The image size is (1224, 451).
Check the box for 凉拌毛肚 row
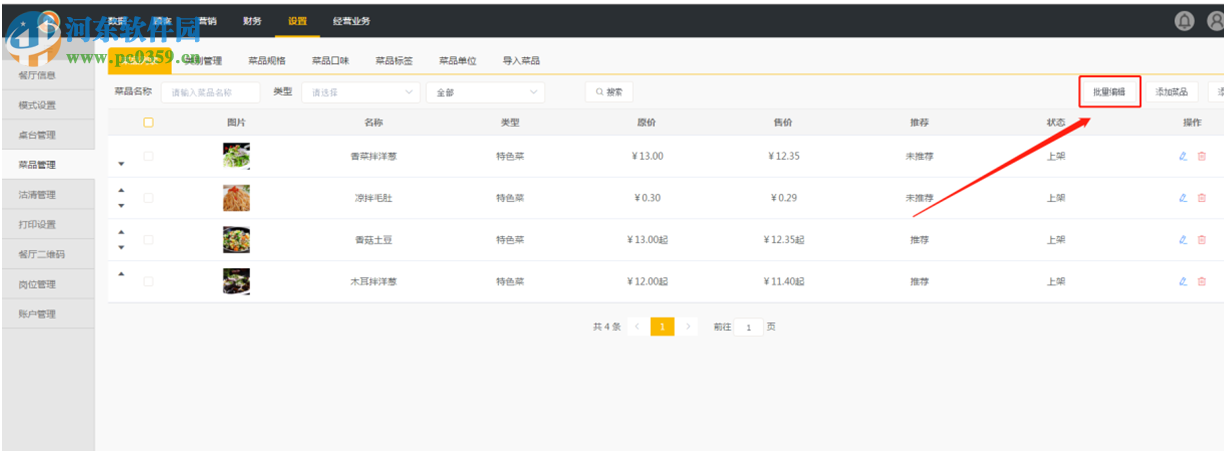tap(148, 198)
